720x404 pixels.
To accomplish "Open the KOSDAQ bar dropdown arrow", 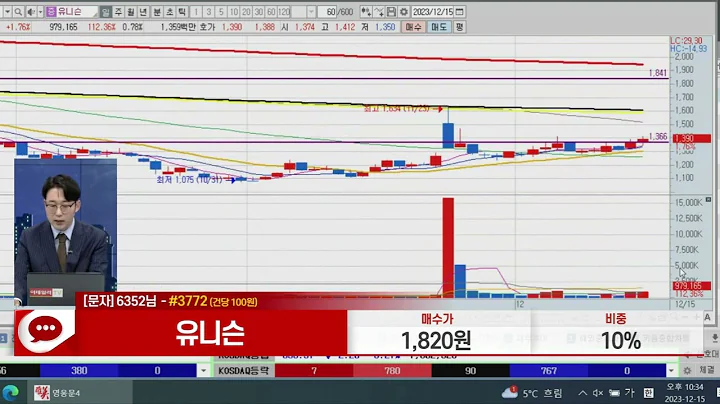I will [671, 370].
